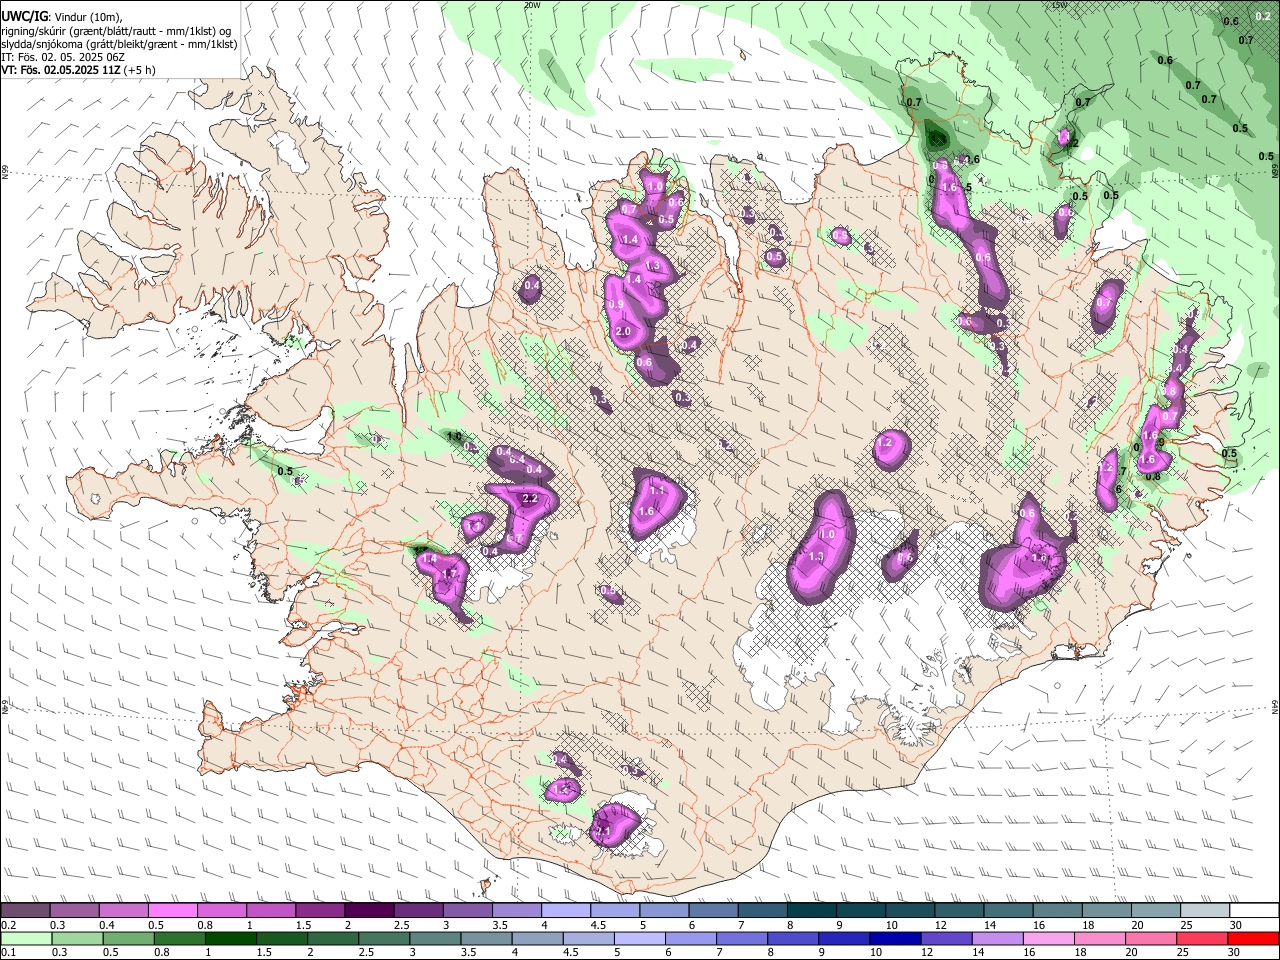
Task: Pick the snow legend swatch for 0.3–0.4
Action: tap(74, 911)
